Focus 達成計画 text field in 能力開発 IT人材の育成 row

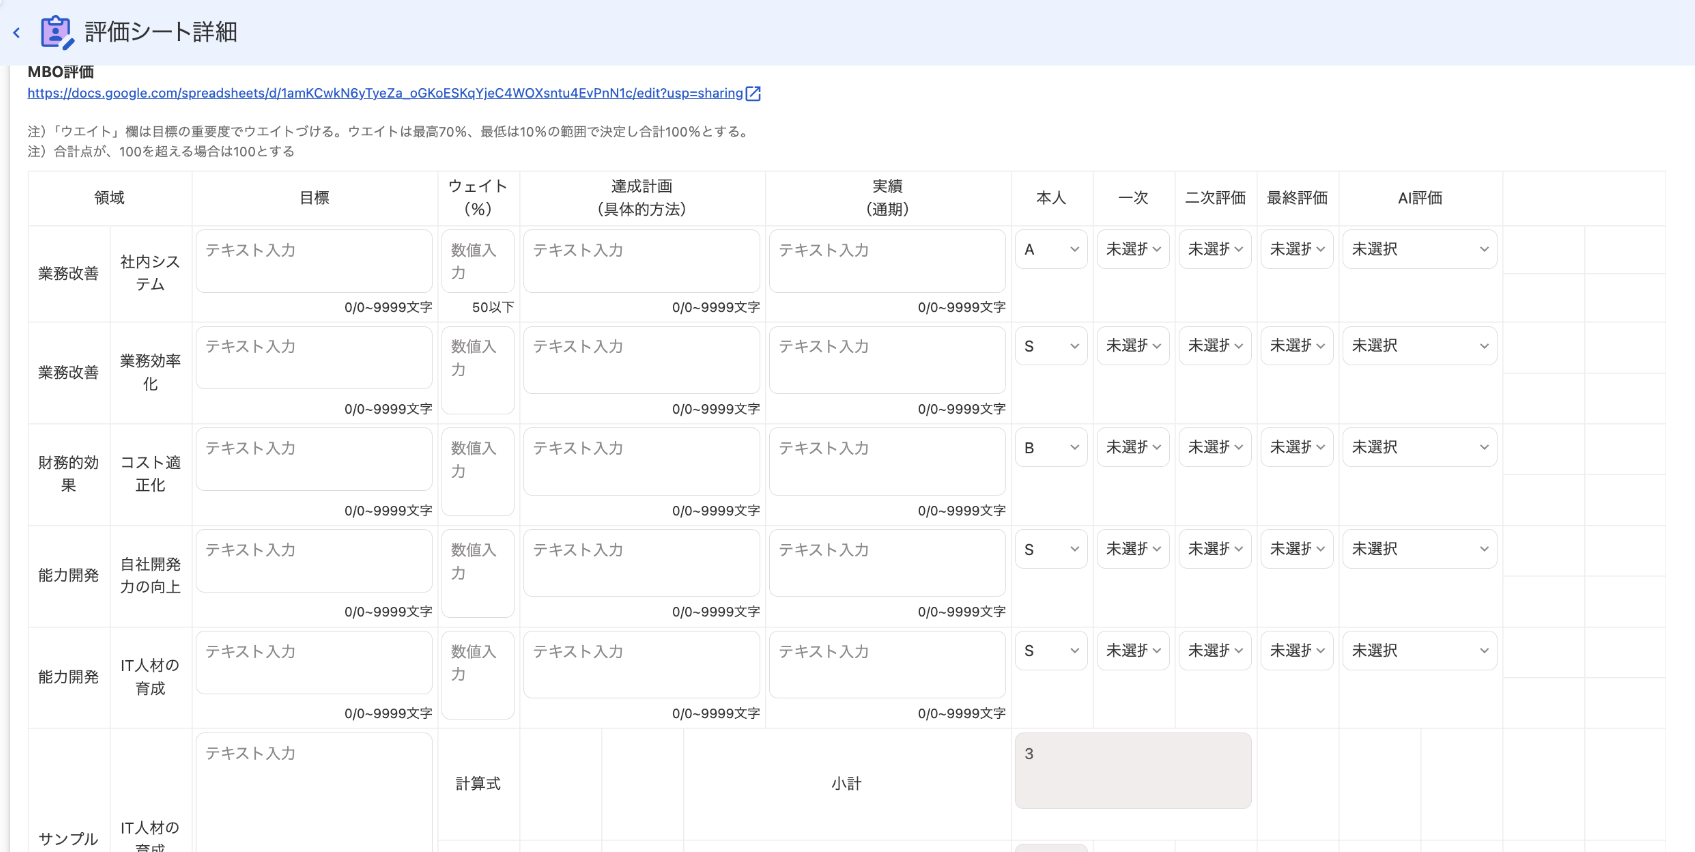pyautogui.click(x=641, y=665)
